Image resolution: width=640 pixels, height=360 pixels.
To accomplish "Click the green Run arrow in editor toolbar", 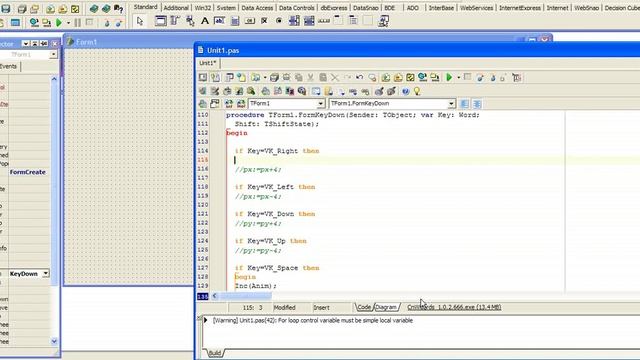I will (x=449, y=78).
